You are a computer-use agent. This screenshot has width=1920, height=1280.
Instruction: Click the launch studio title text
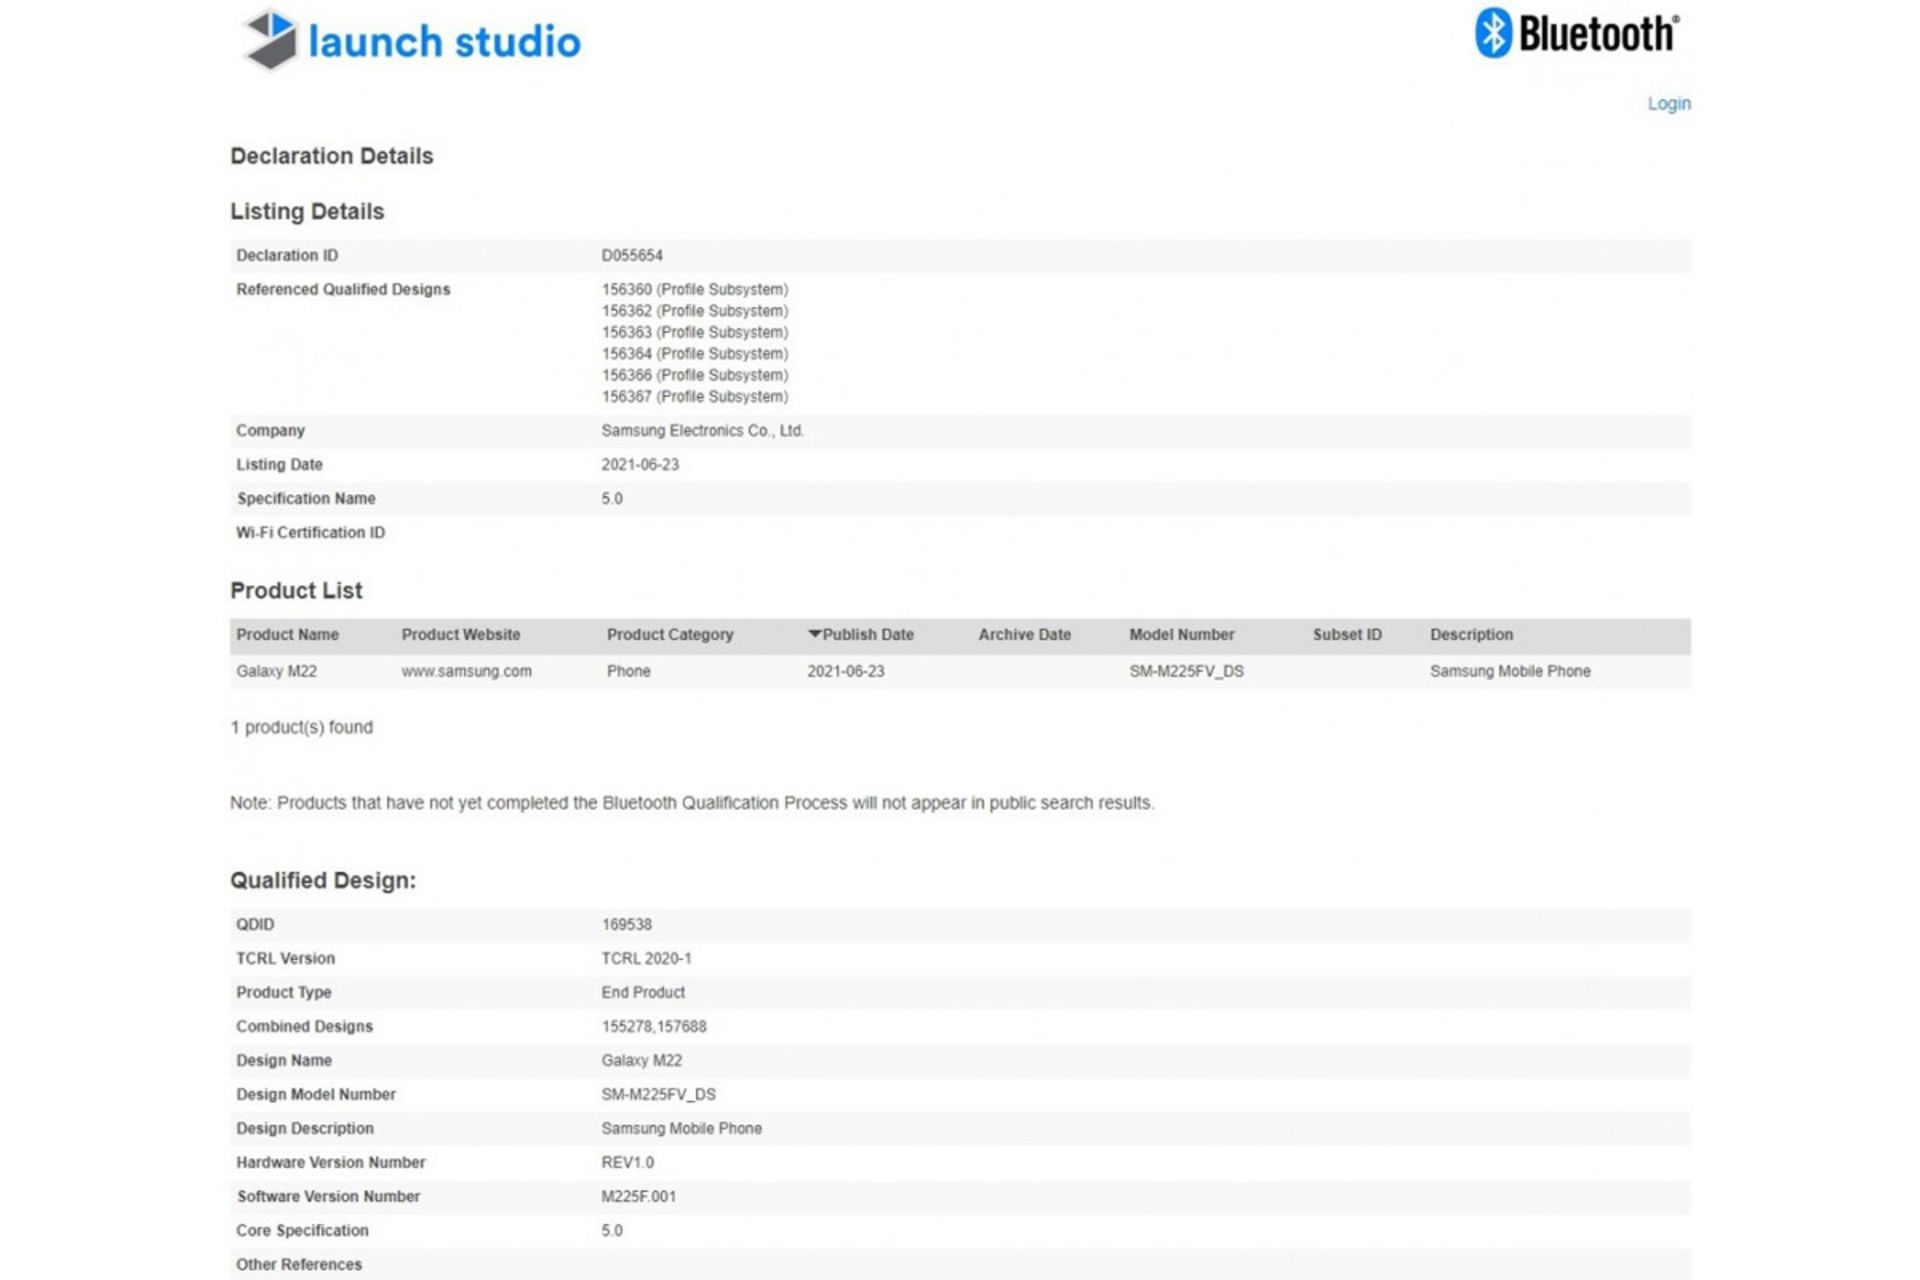(x=444, y=42)
